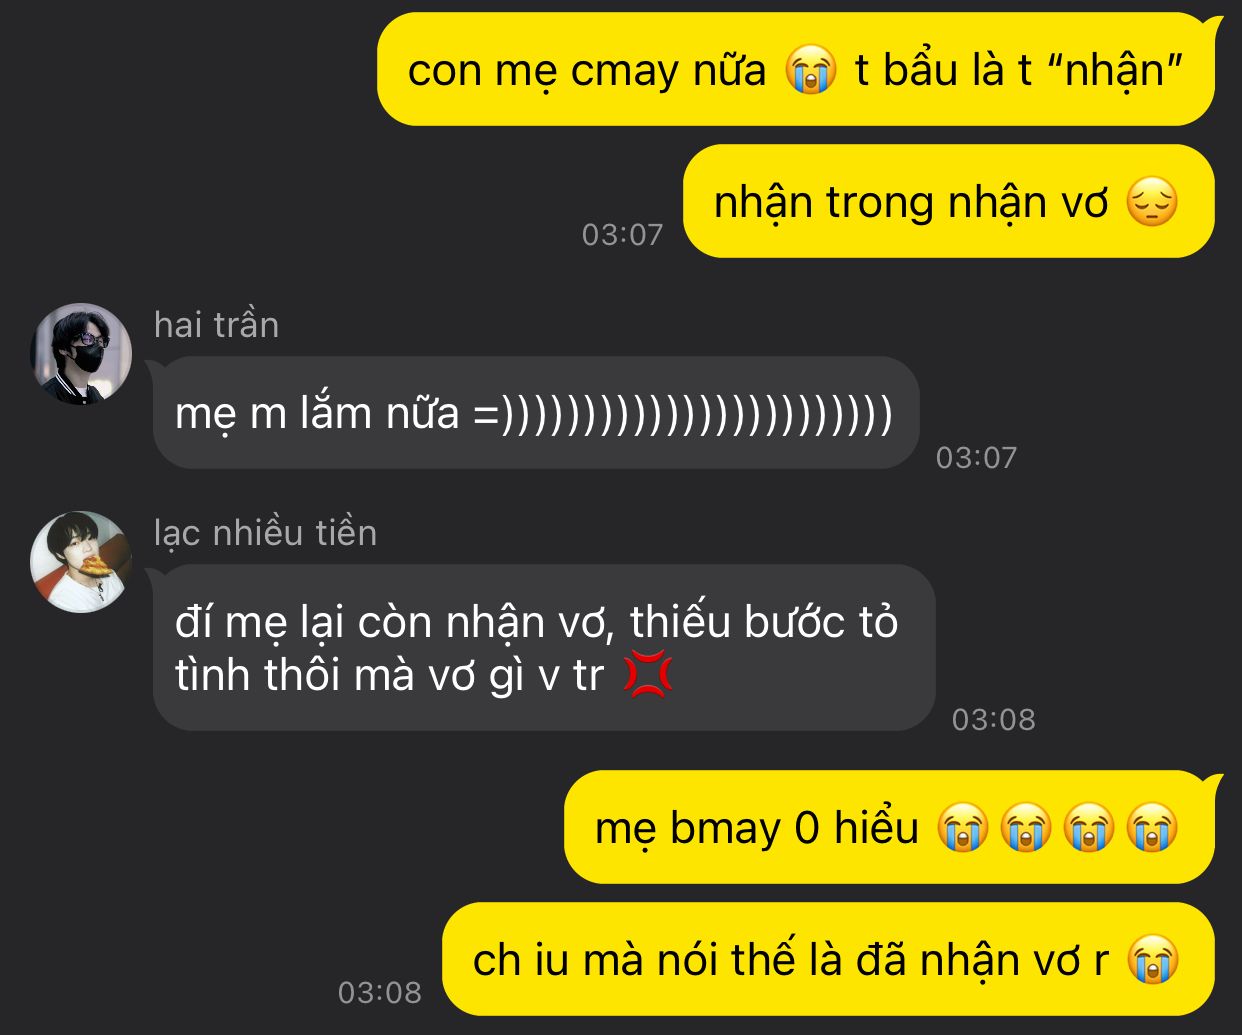
Task: Click the crying emoji after "nhận vơ r"
Action: click(1152, 960)
